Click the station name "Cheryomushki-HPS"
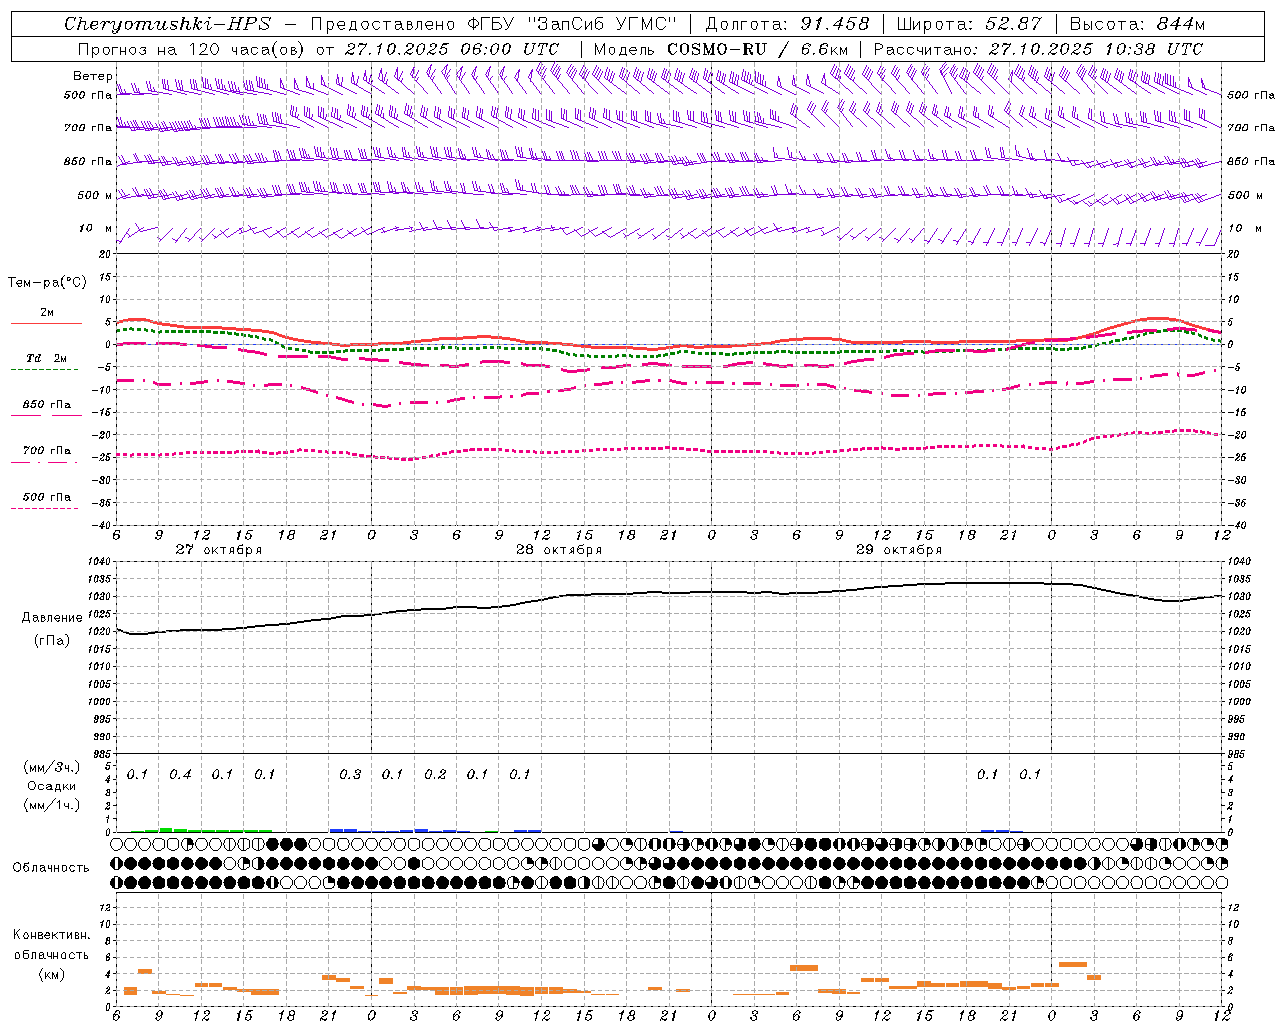The image size is (1280, 1024). coord(167,24)
